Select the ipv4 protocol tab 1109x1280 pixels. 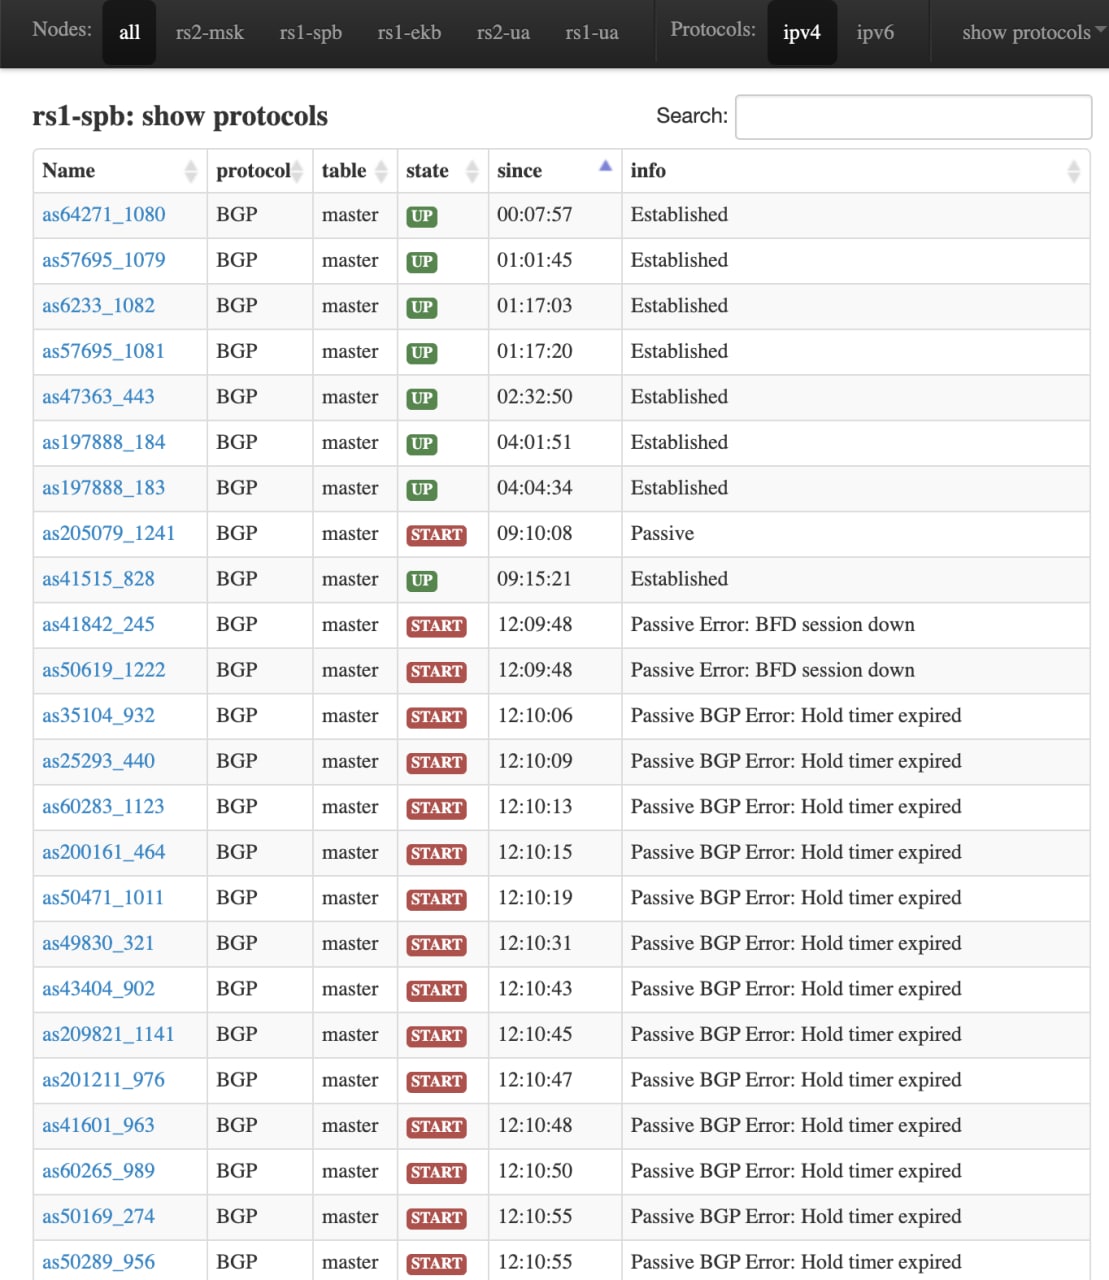[801, 32]
